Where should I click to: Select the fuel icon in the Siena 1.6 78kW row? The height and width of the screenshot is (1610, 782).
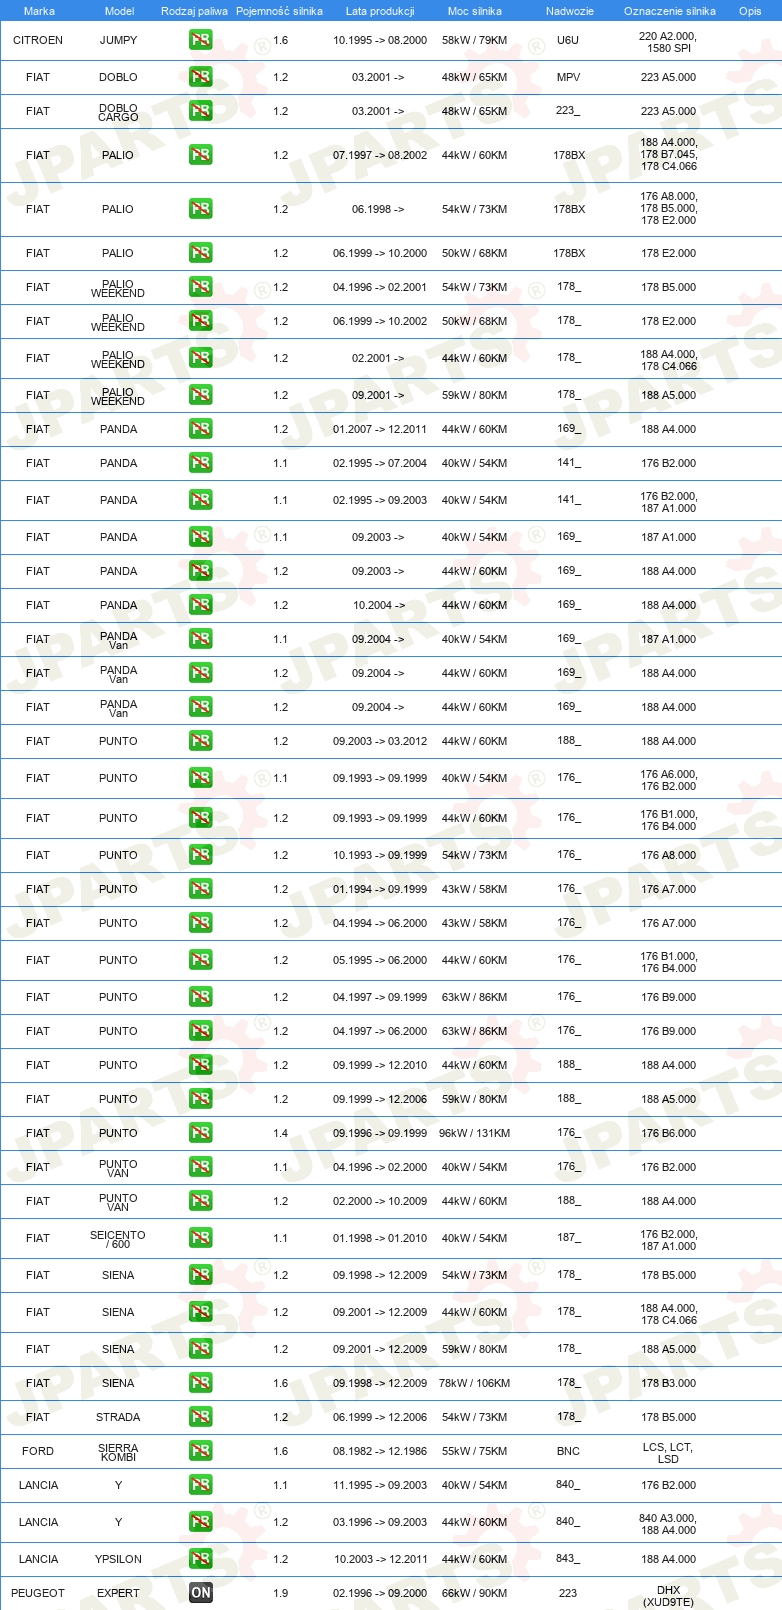point(201,1383)
